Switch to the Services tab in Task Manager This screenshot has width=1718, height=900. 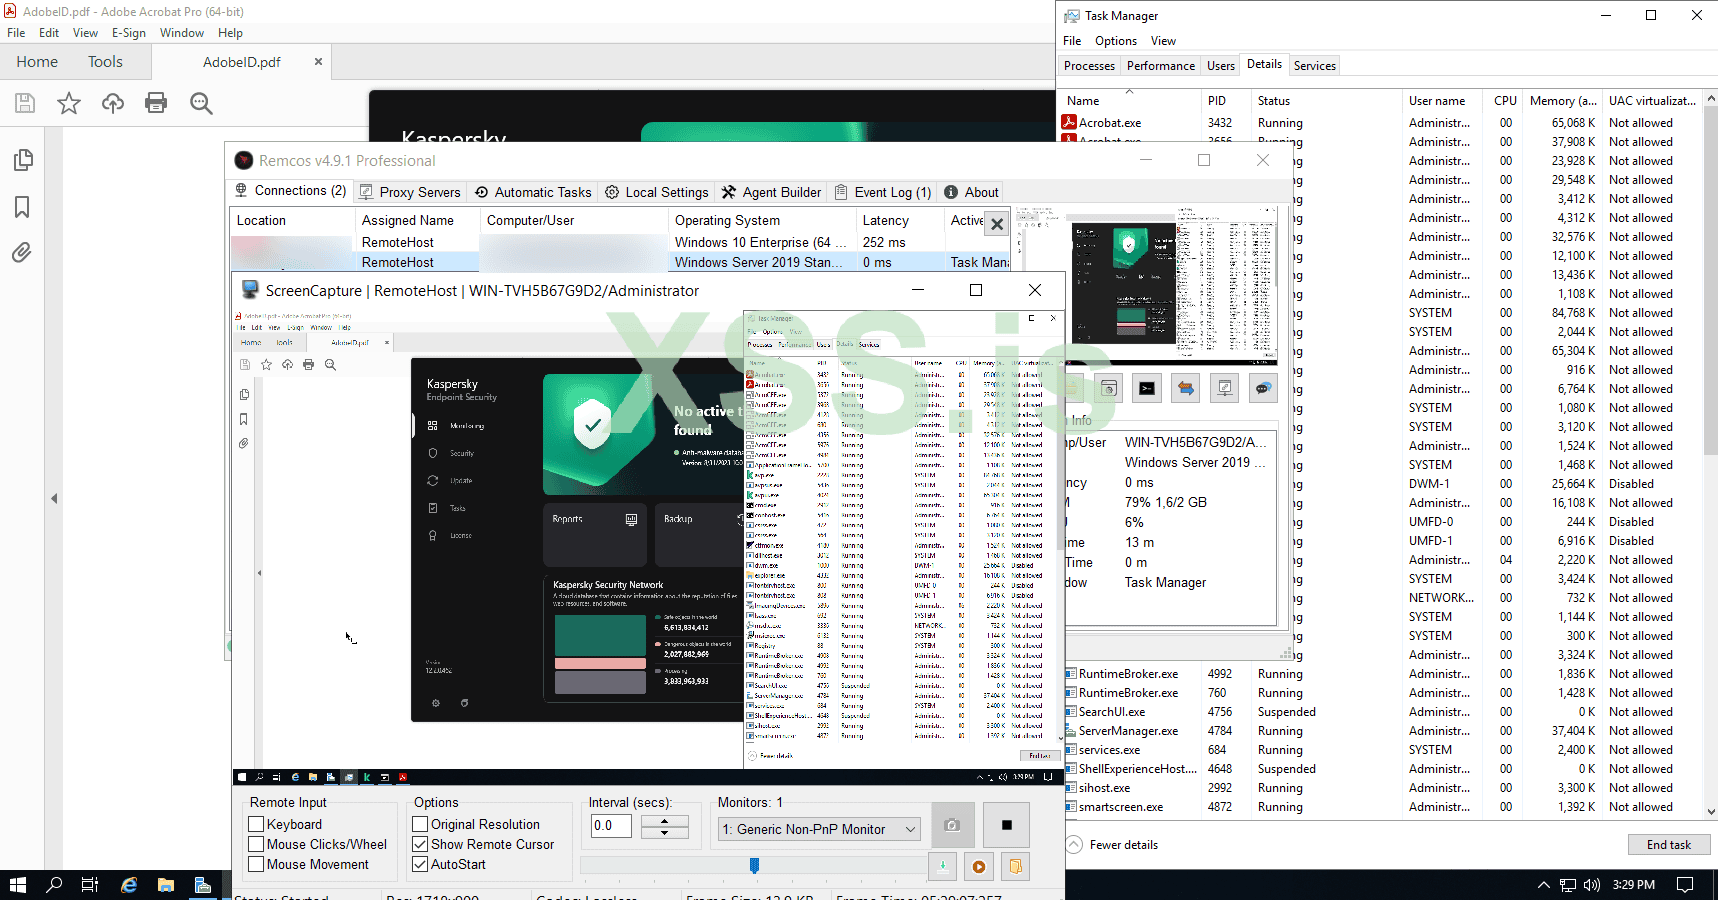pyautogui.click(x=1314, y=66)
